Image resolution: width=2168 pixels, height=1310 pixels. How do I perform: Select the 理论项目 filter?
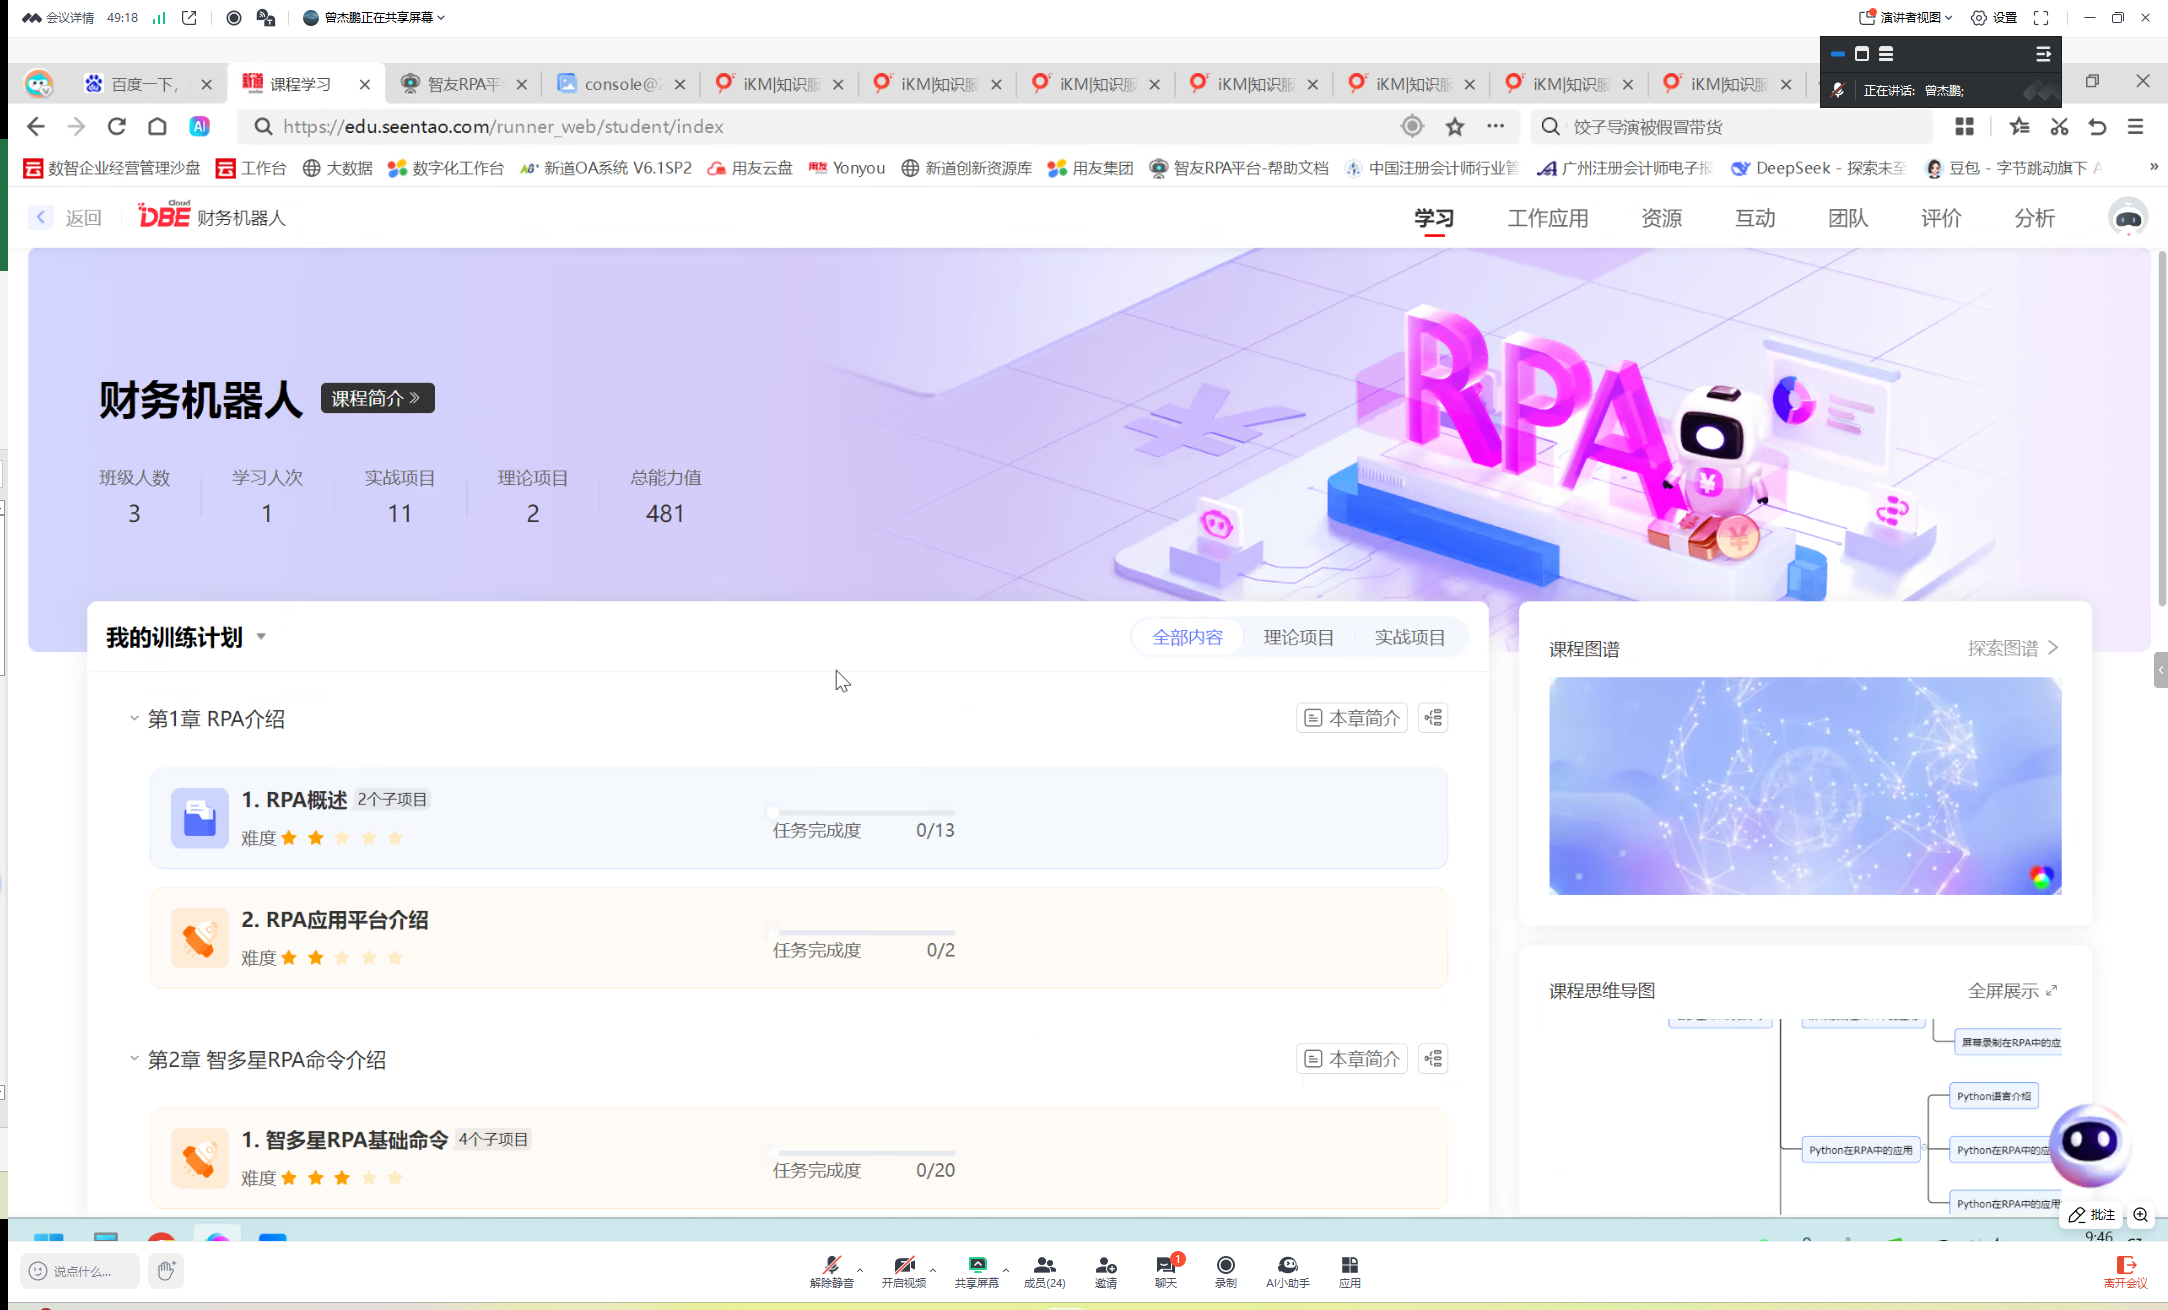tap(1298, 637)
